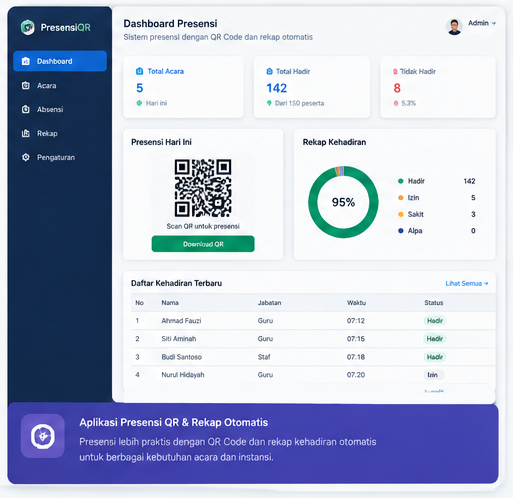The height and width of the screenshot is (498, 513).
Task: Click the green arrow beside Dari 150 peserta
Action: coord(269,103)
